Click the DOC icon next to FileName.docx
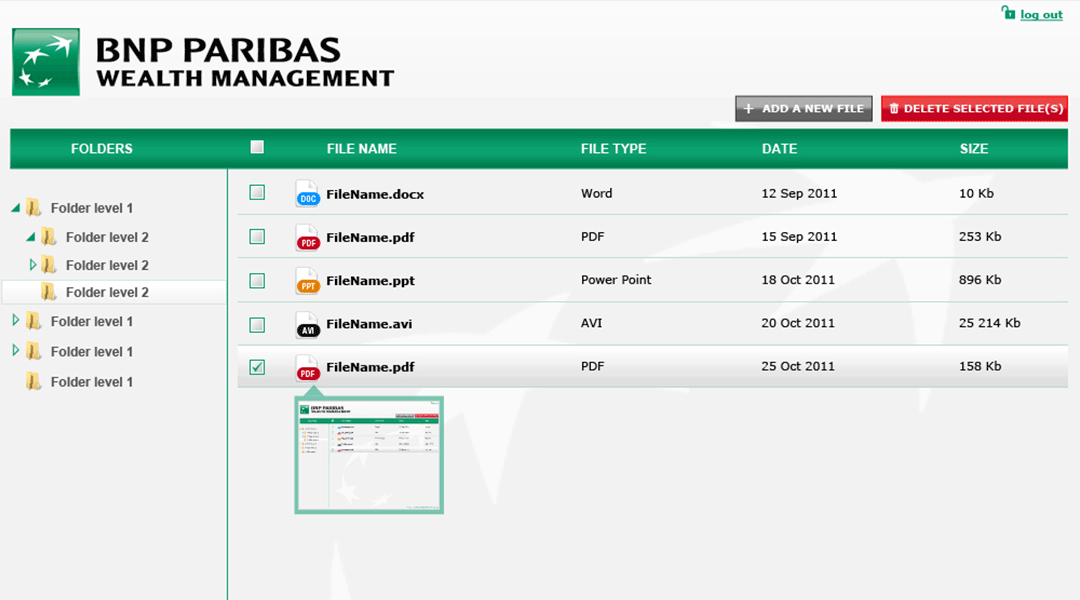This screenshot has width=1080, height=600. (308, 194)
